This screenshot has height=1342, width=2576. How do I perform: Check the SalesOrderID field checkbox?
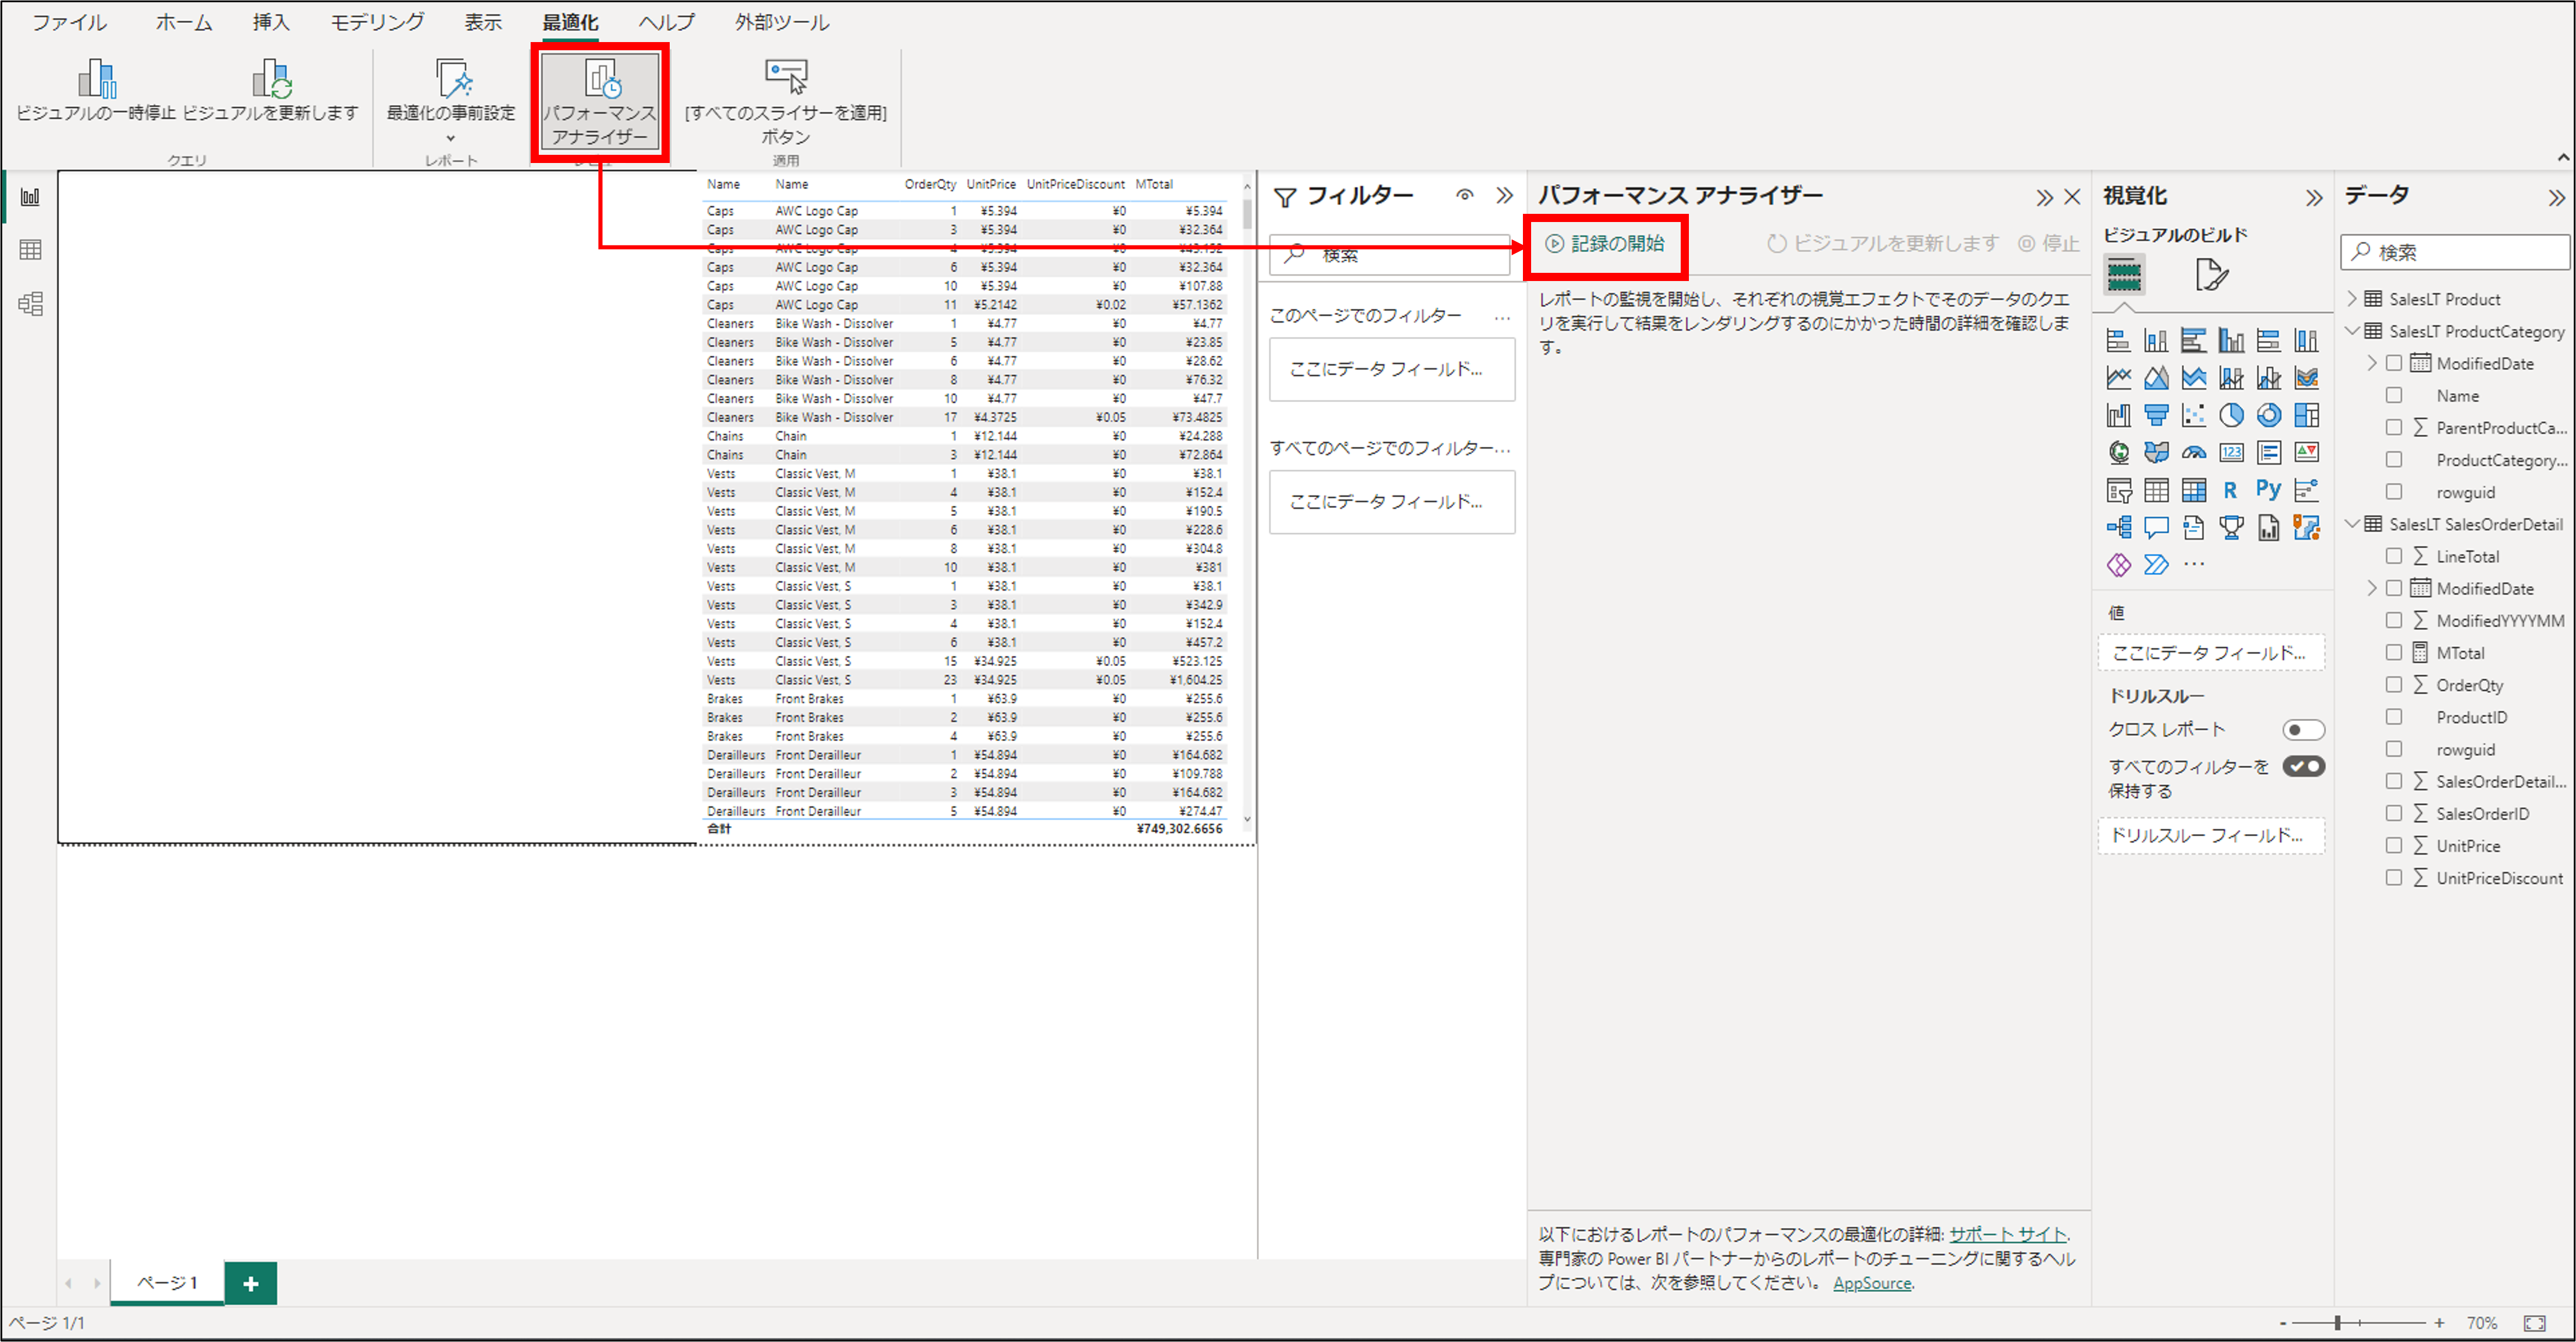click(2394, 813)
